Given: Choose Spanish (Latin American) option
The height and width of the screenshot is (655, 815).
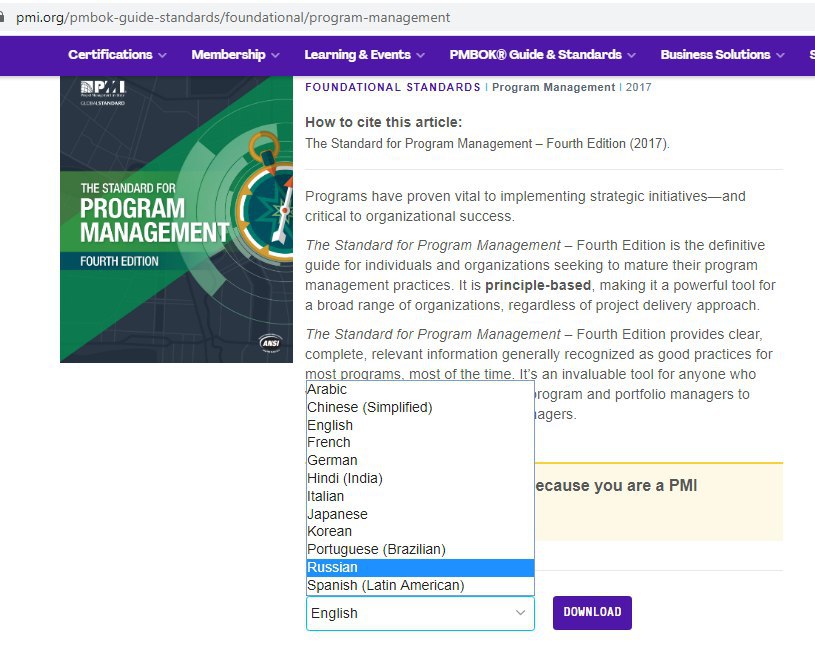Looking at the screenshot, I should [x=420, y=585].
